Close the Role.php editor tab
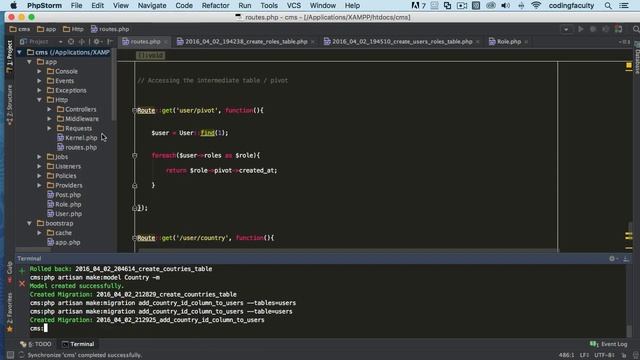The width and height of the screenshot is (640, 360). point(526,42)
